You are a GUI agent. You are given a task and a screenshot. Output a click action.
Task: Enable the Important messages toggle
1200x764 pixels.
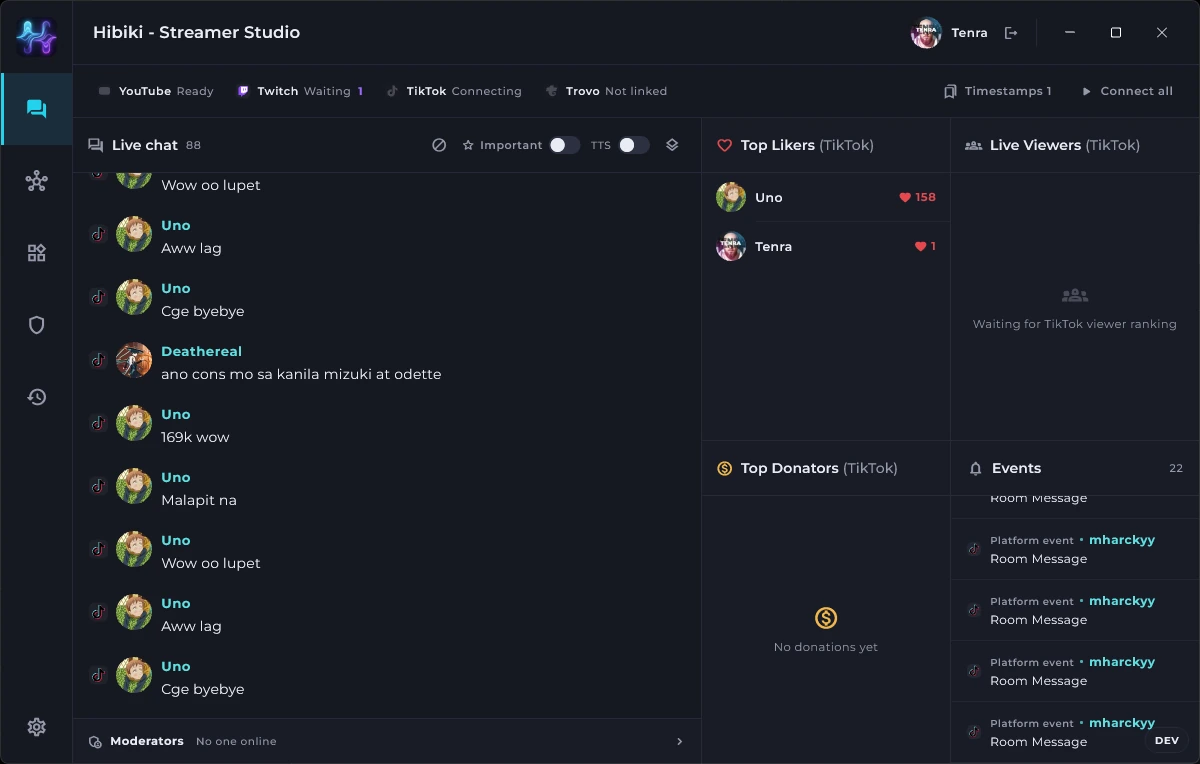pyautogui.click(x=564, y=145)
